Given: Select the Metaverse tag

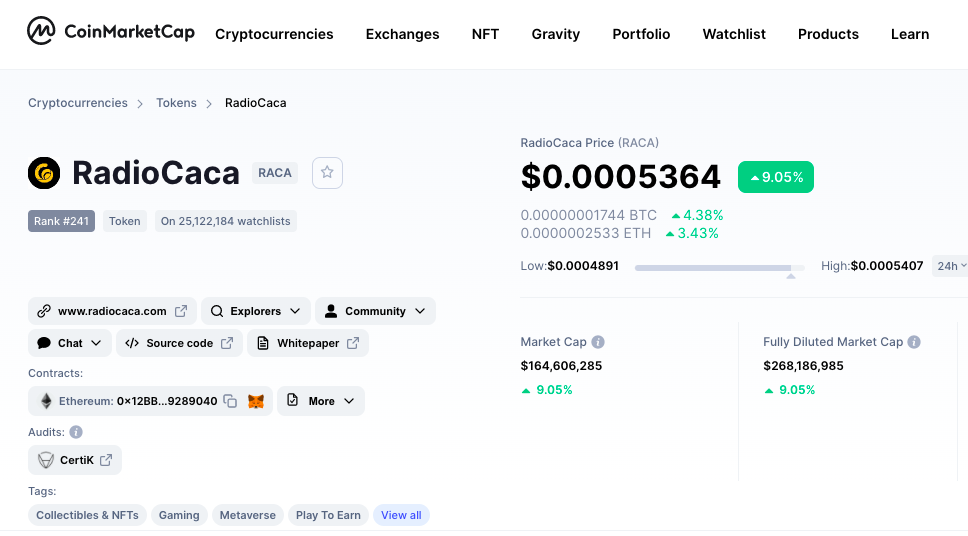Looking at the screenshot, I should pyautogui.click(x=248, y=515).
